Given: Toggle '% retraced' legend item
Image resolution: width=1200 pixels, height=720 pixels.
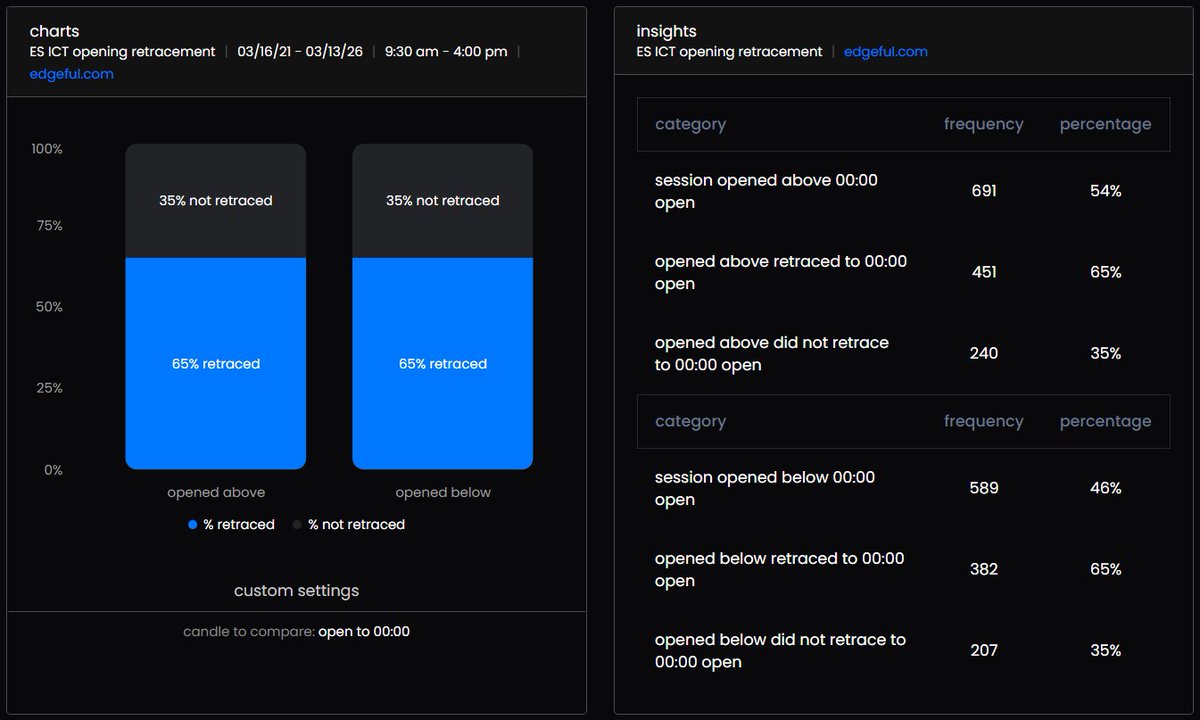Looking at the screenshot, I should tap(231, 525).
